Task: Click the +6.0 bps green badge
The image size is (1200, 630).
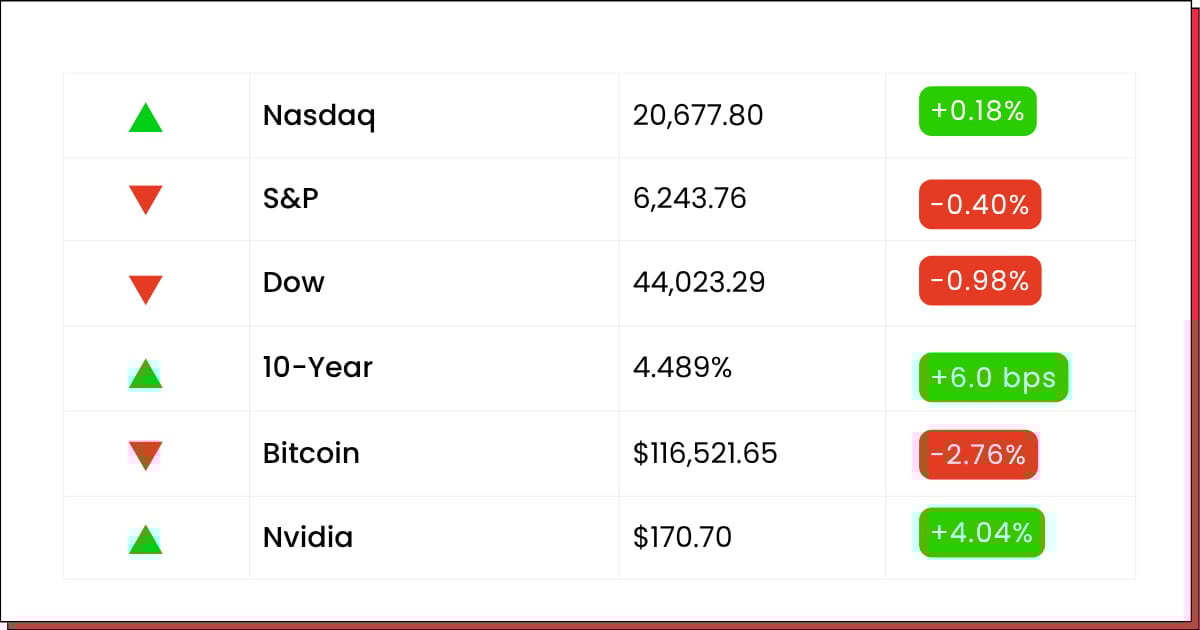Action: (994, 377)
